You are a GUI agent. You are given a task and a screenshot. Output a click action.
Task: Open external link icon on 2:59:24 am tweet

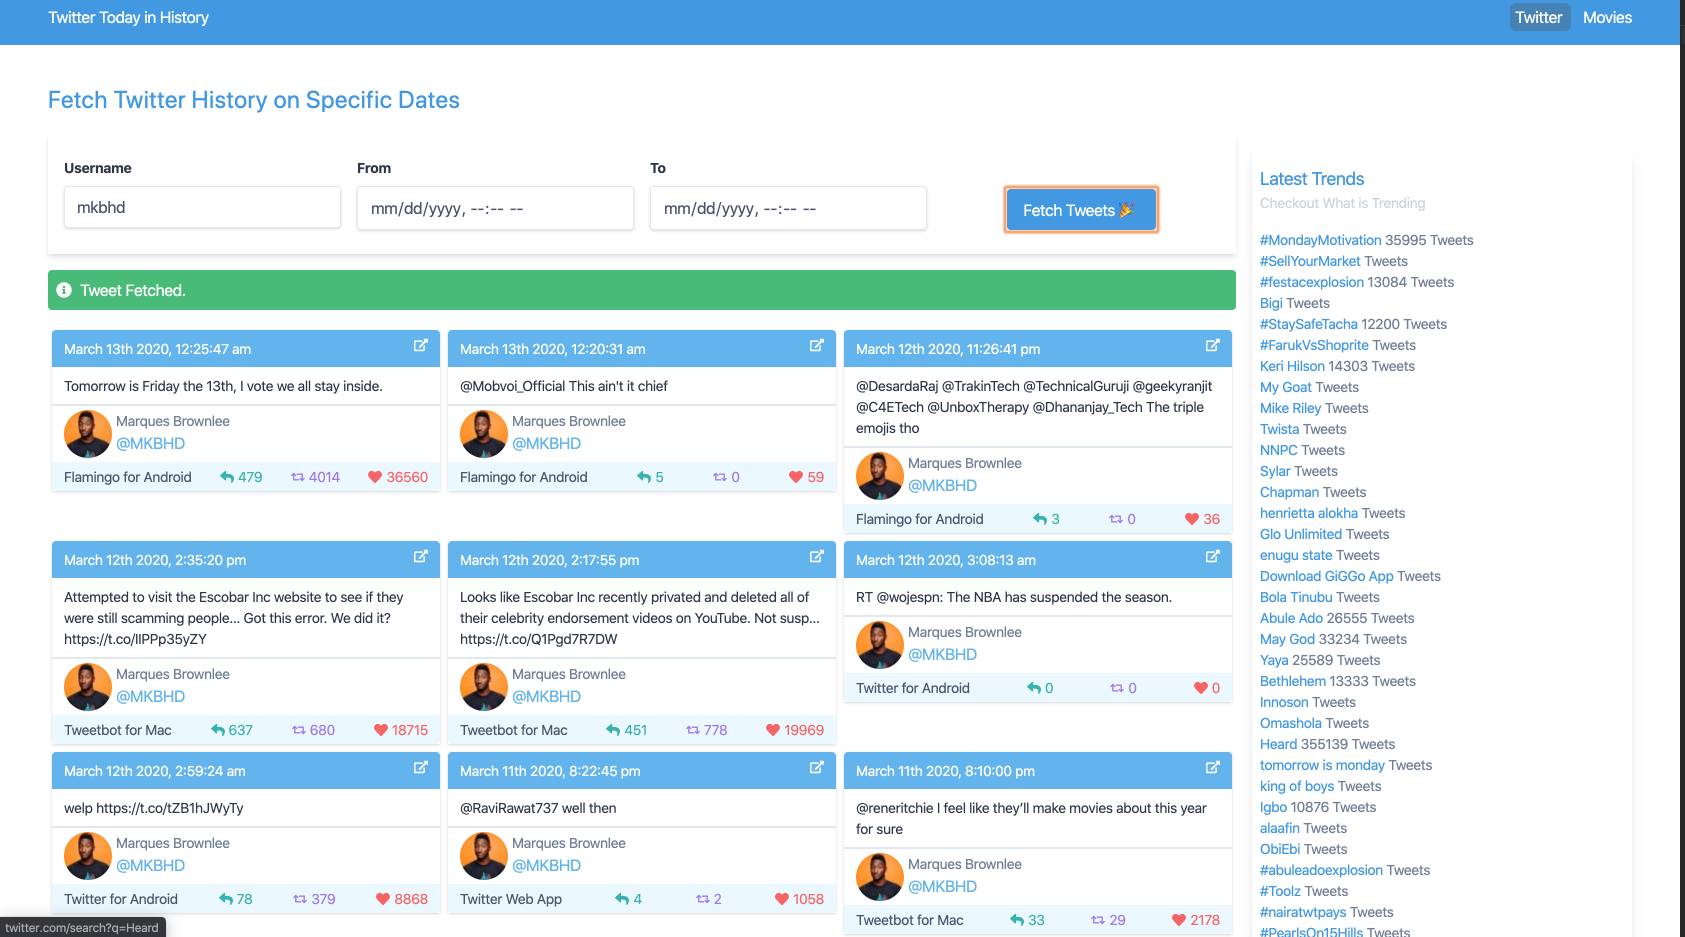tap(421, 768)
